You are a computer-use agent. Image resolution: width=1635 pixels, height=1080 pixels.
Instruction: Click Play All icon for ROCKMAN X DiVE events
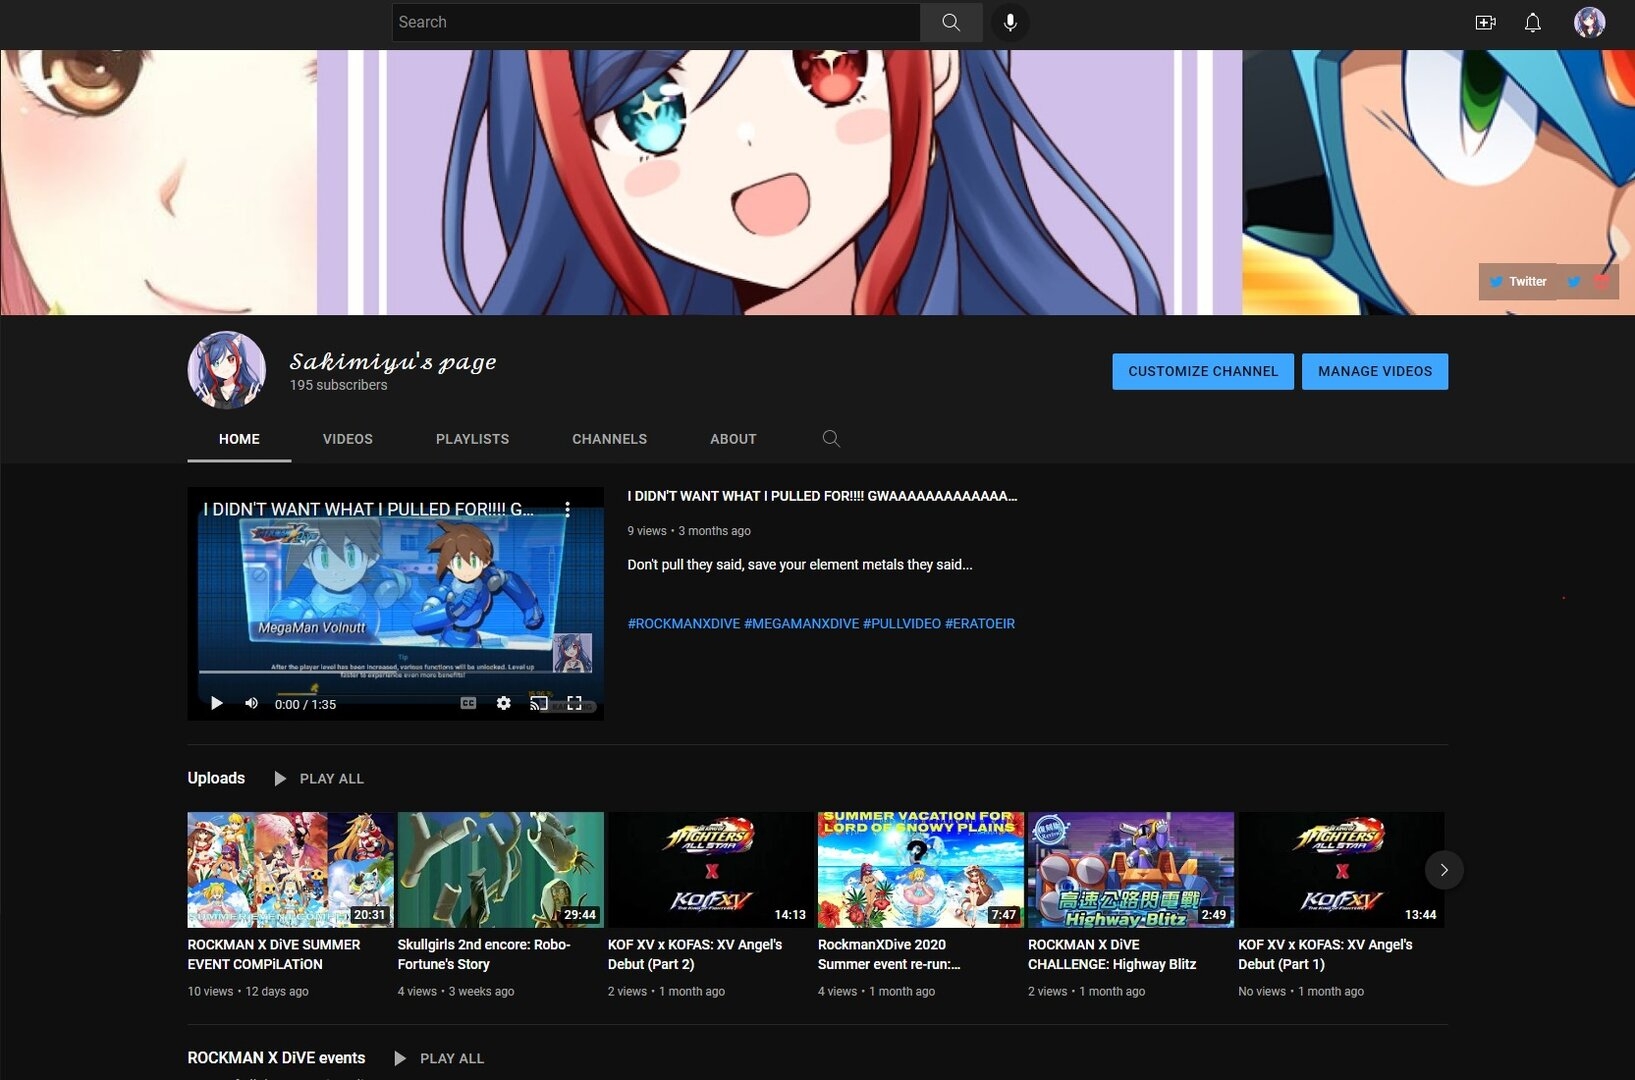(x=400, y=1058)
